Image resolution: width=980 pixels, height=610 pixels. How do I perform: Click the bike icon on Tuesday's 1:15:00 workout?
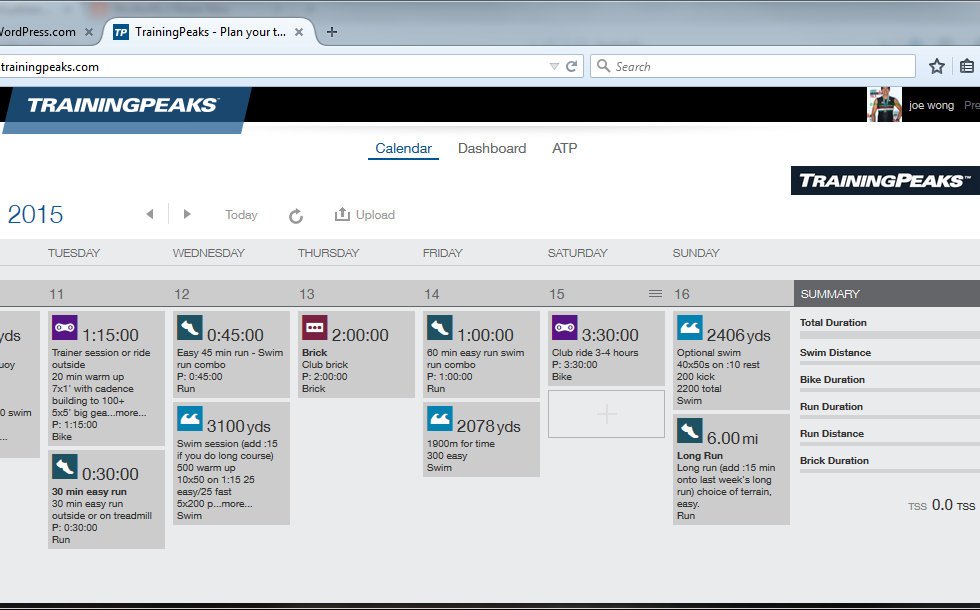(x=65, y=327)
